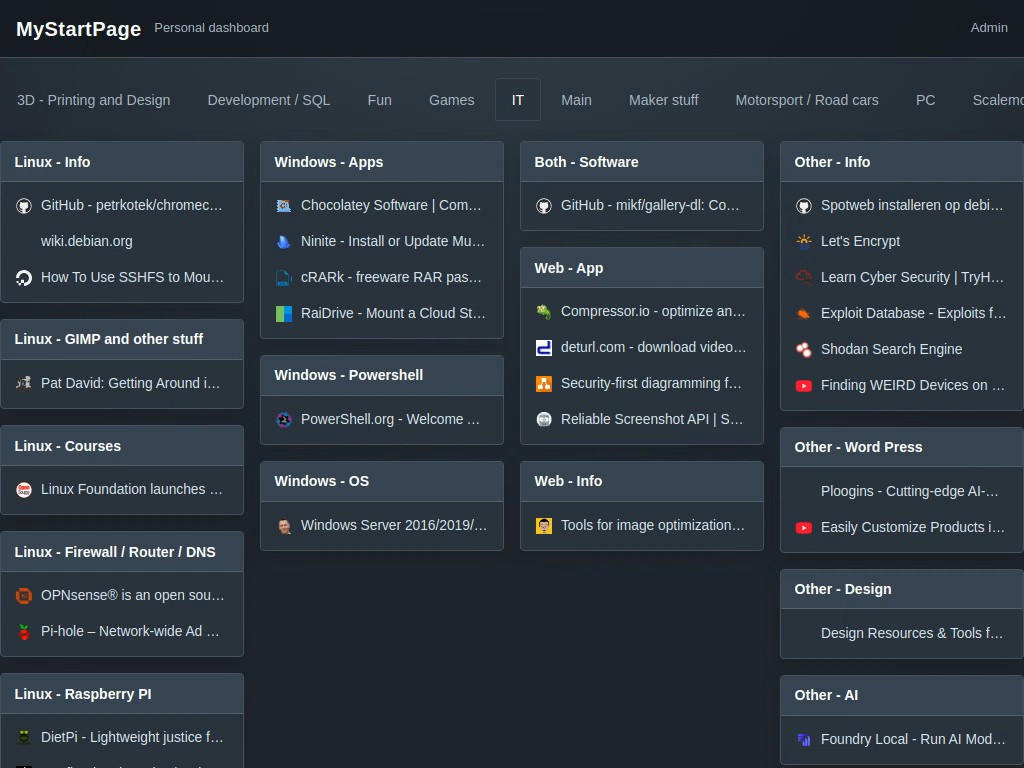
Task: Click the MyStartPage title logo
Action: [78, 29]
